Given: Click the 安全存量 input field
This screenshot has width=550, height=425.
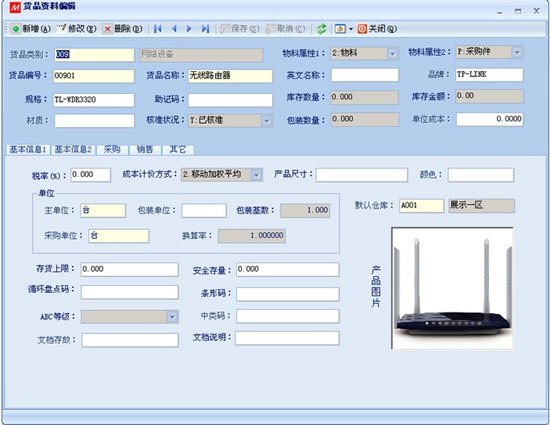Looking at the screenshot, I should click(288, 270).
